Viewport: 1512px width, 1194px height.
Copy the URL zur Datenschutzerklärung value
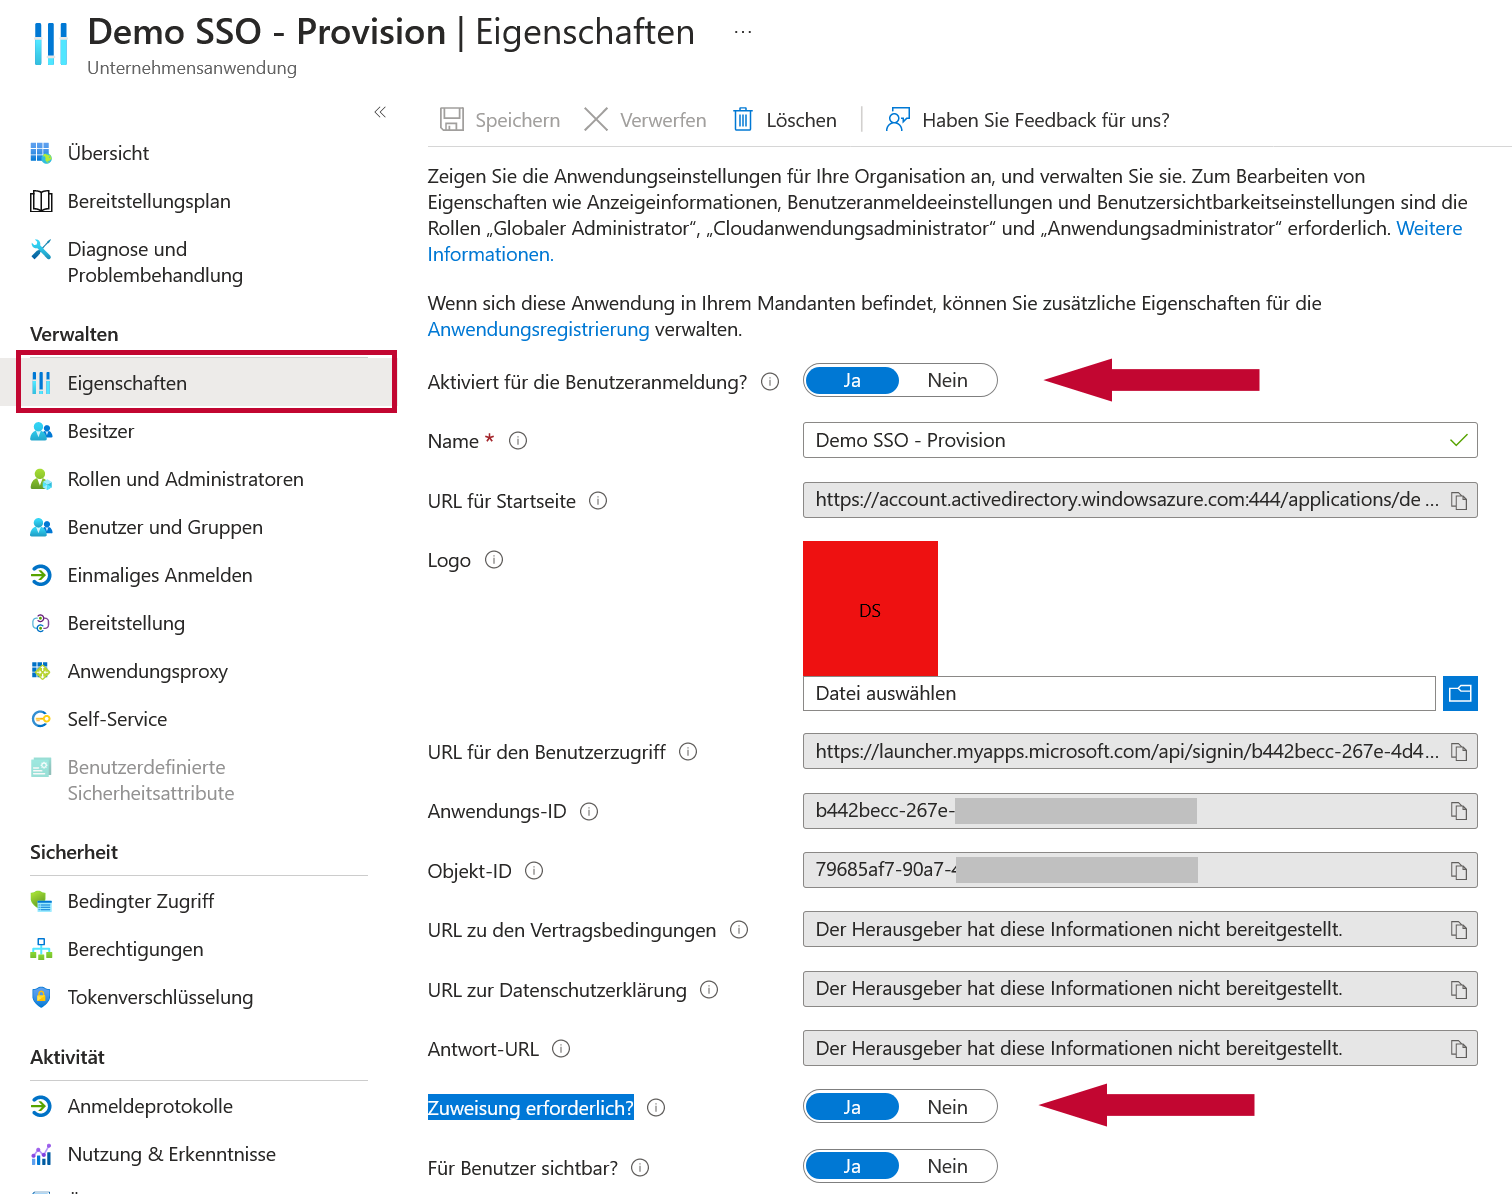point(1459,990)
